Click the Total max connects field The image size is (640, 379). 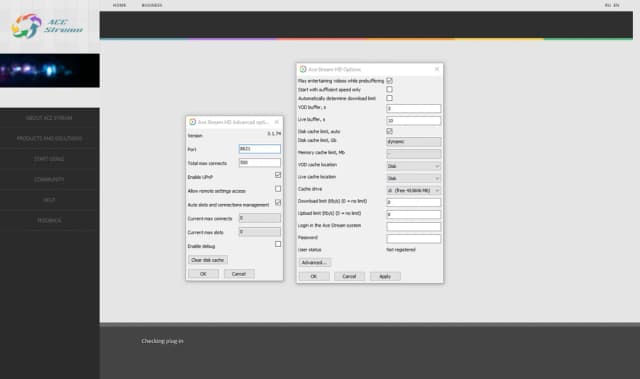click(260, 162)
